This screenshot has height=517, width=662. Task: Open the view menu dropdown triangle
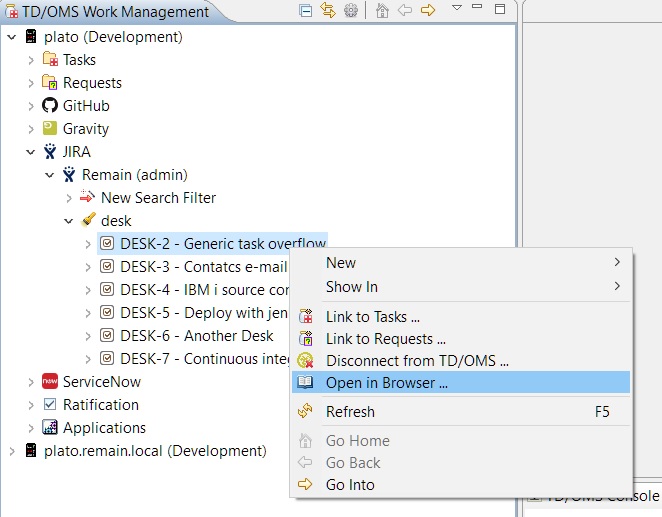456,9
